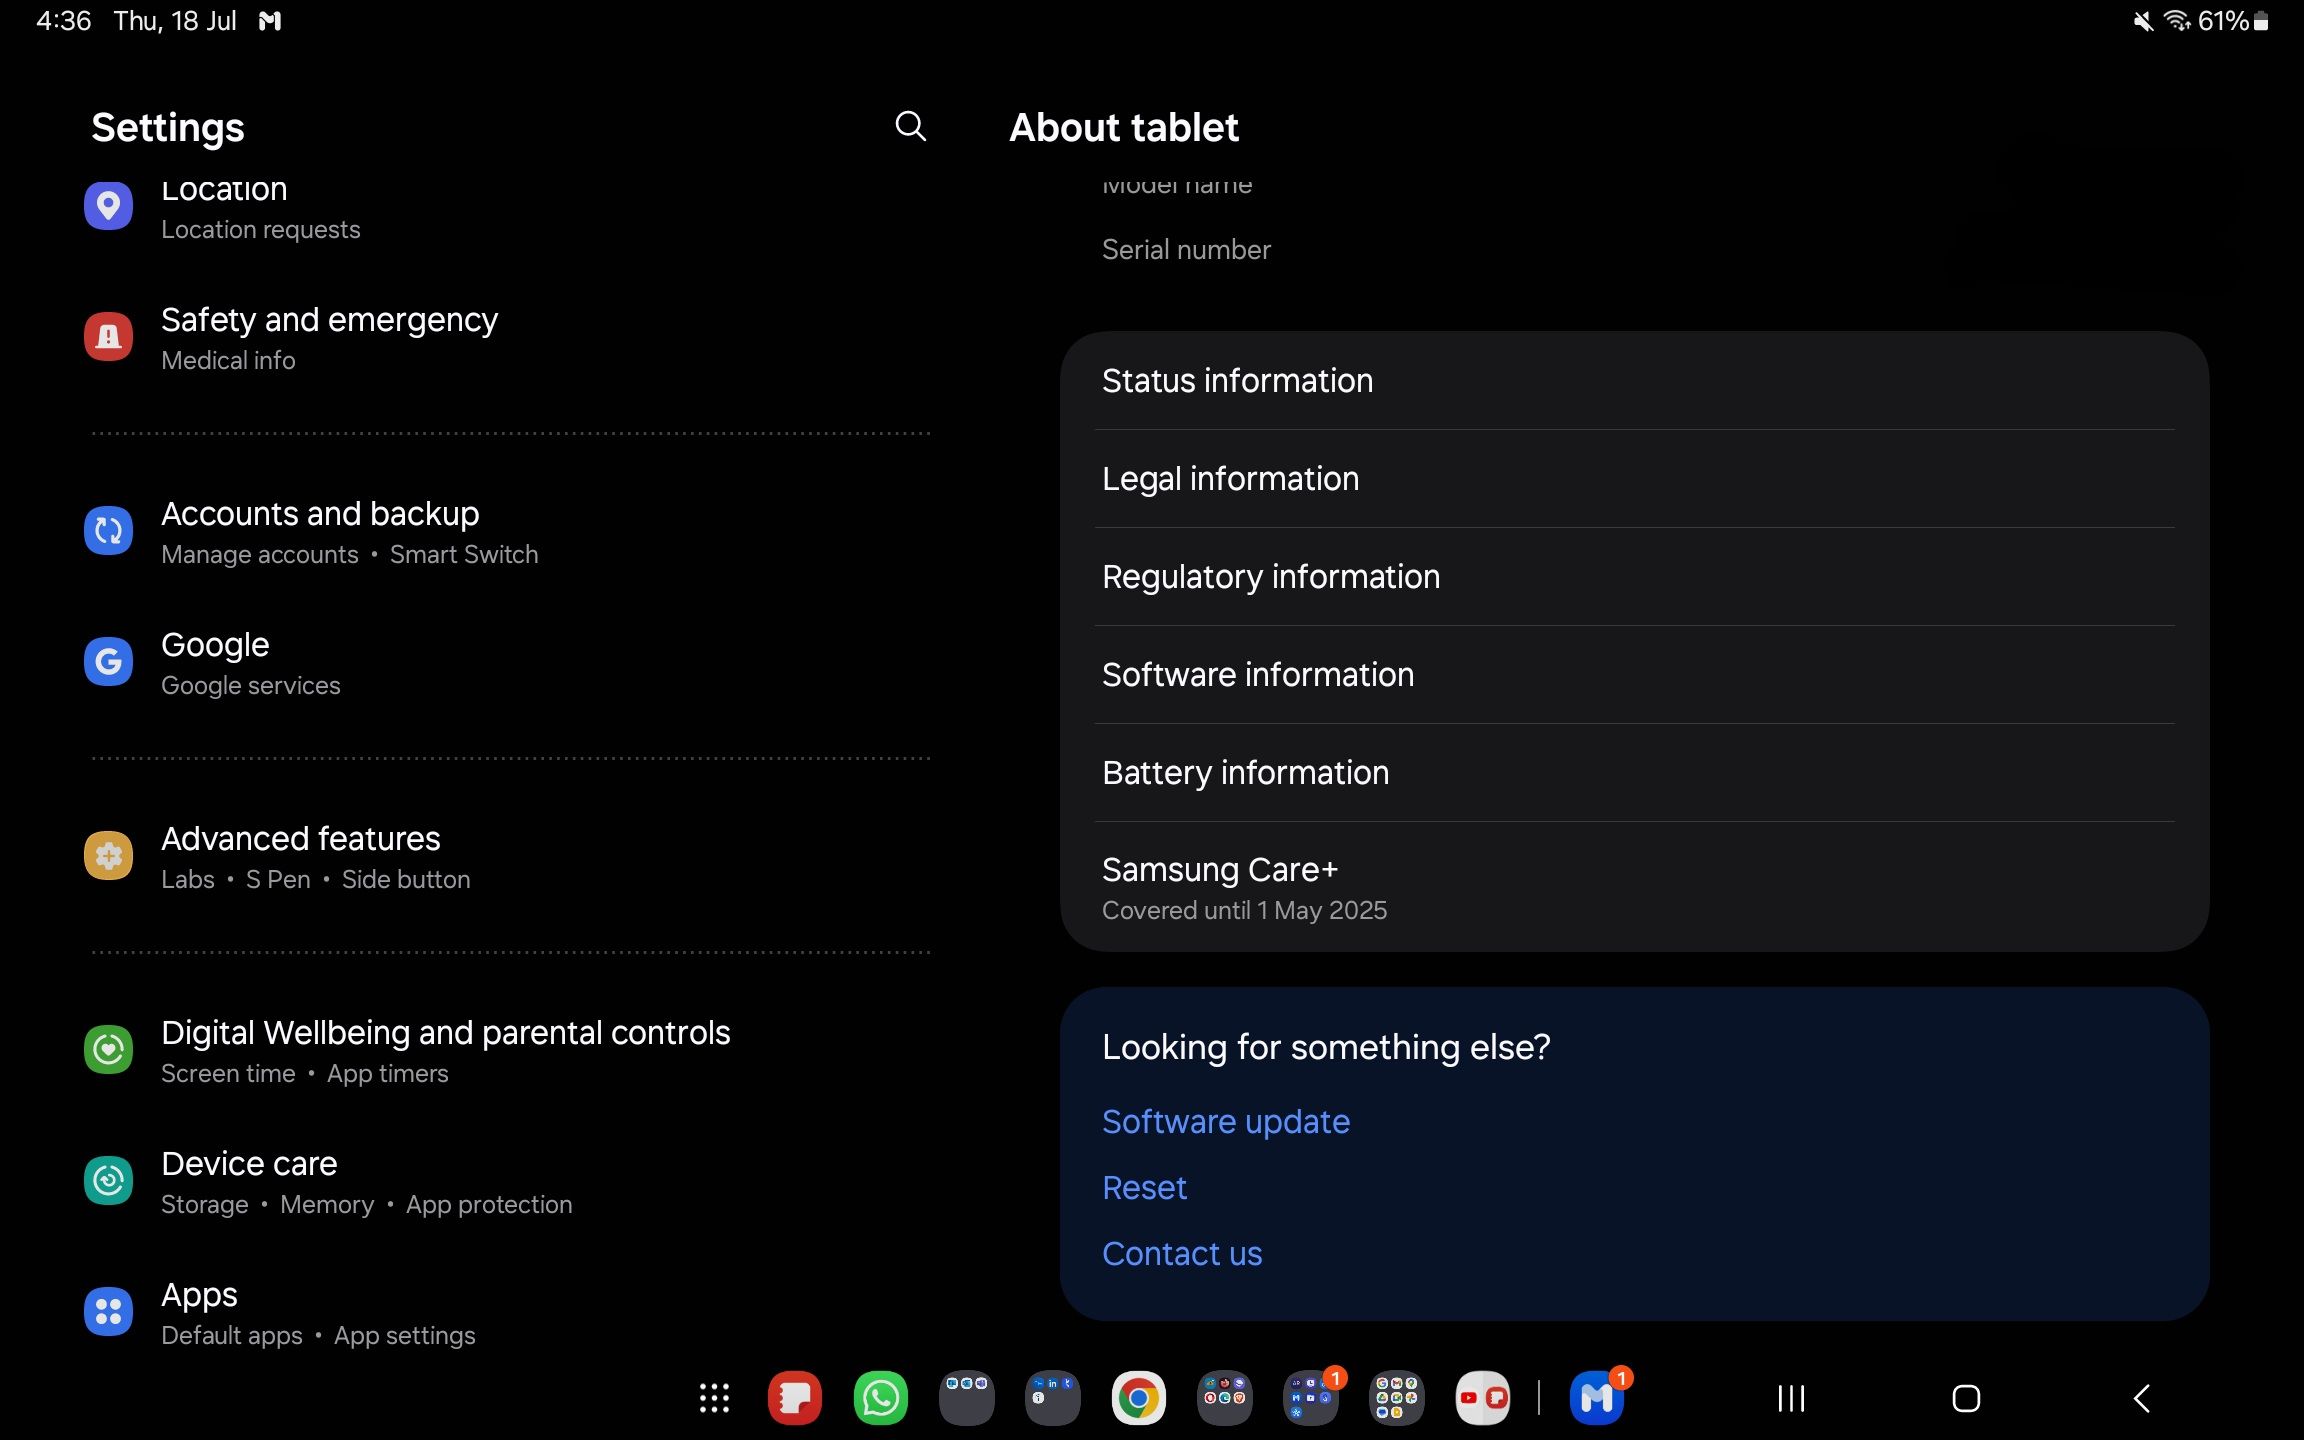Open Samsung Notes from the taskbar
Image resolution: width=2304 pixels, height=1440 pixels.
pos(794,1398)
